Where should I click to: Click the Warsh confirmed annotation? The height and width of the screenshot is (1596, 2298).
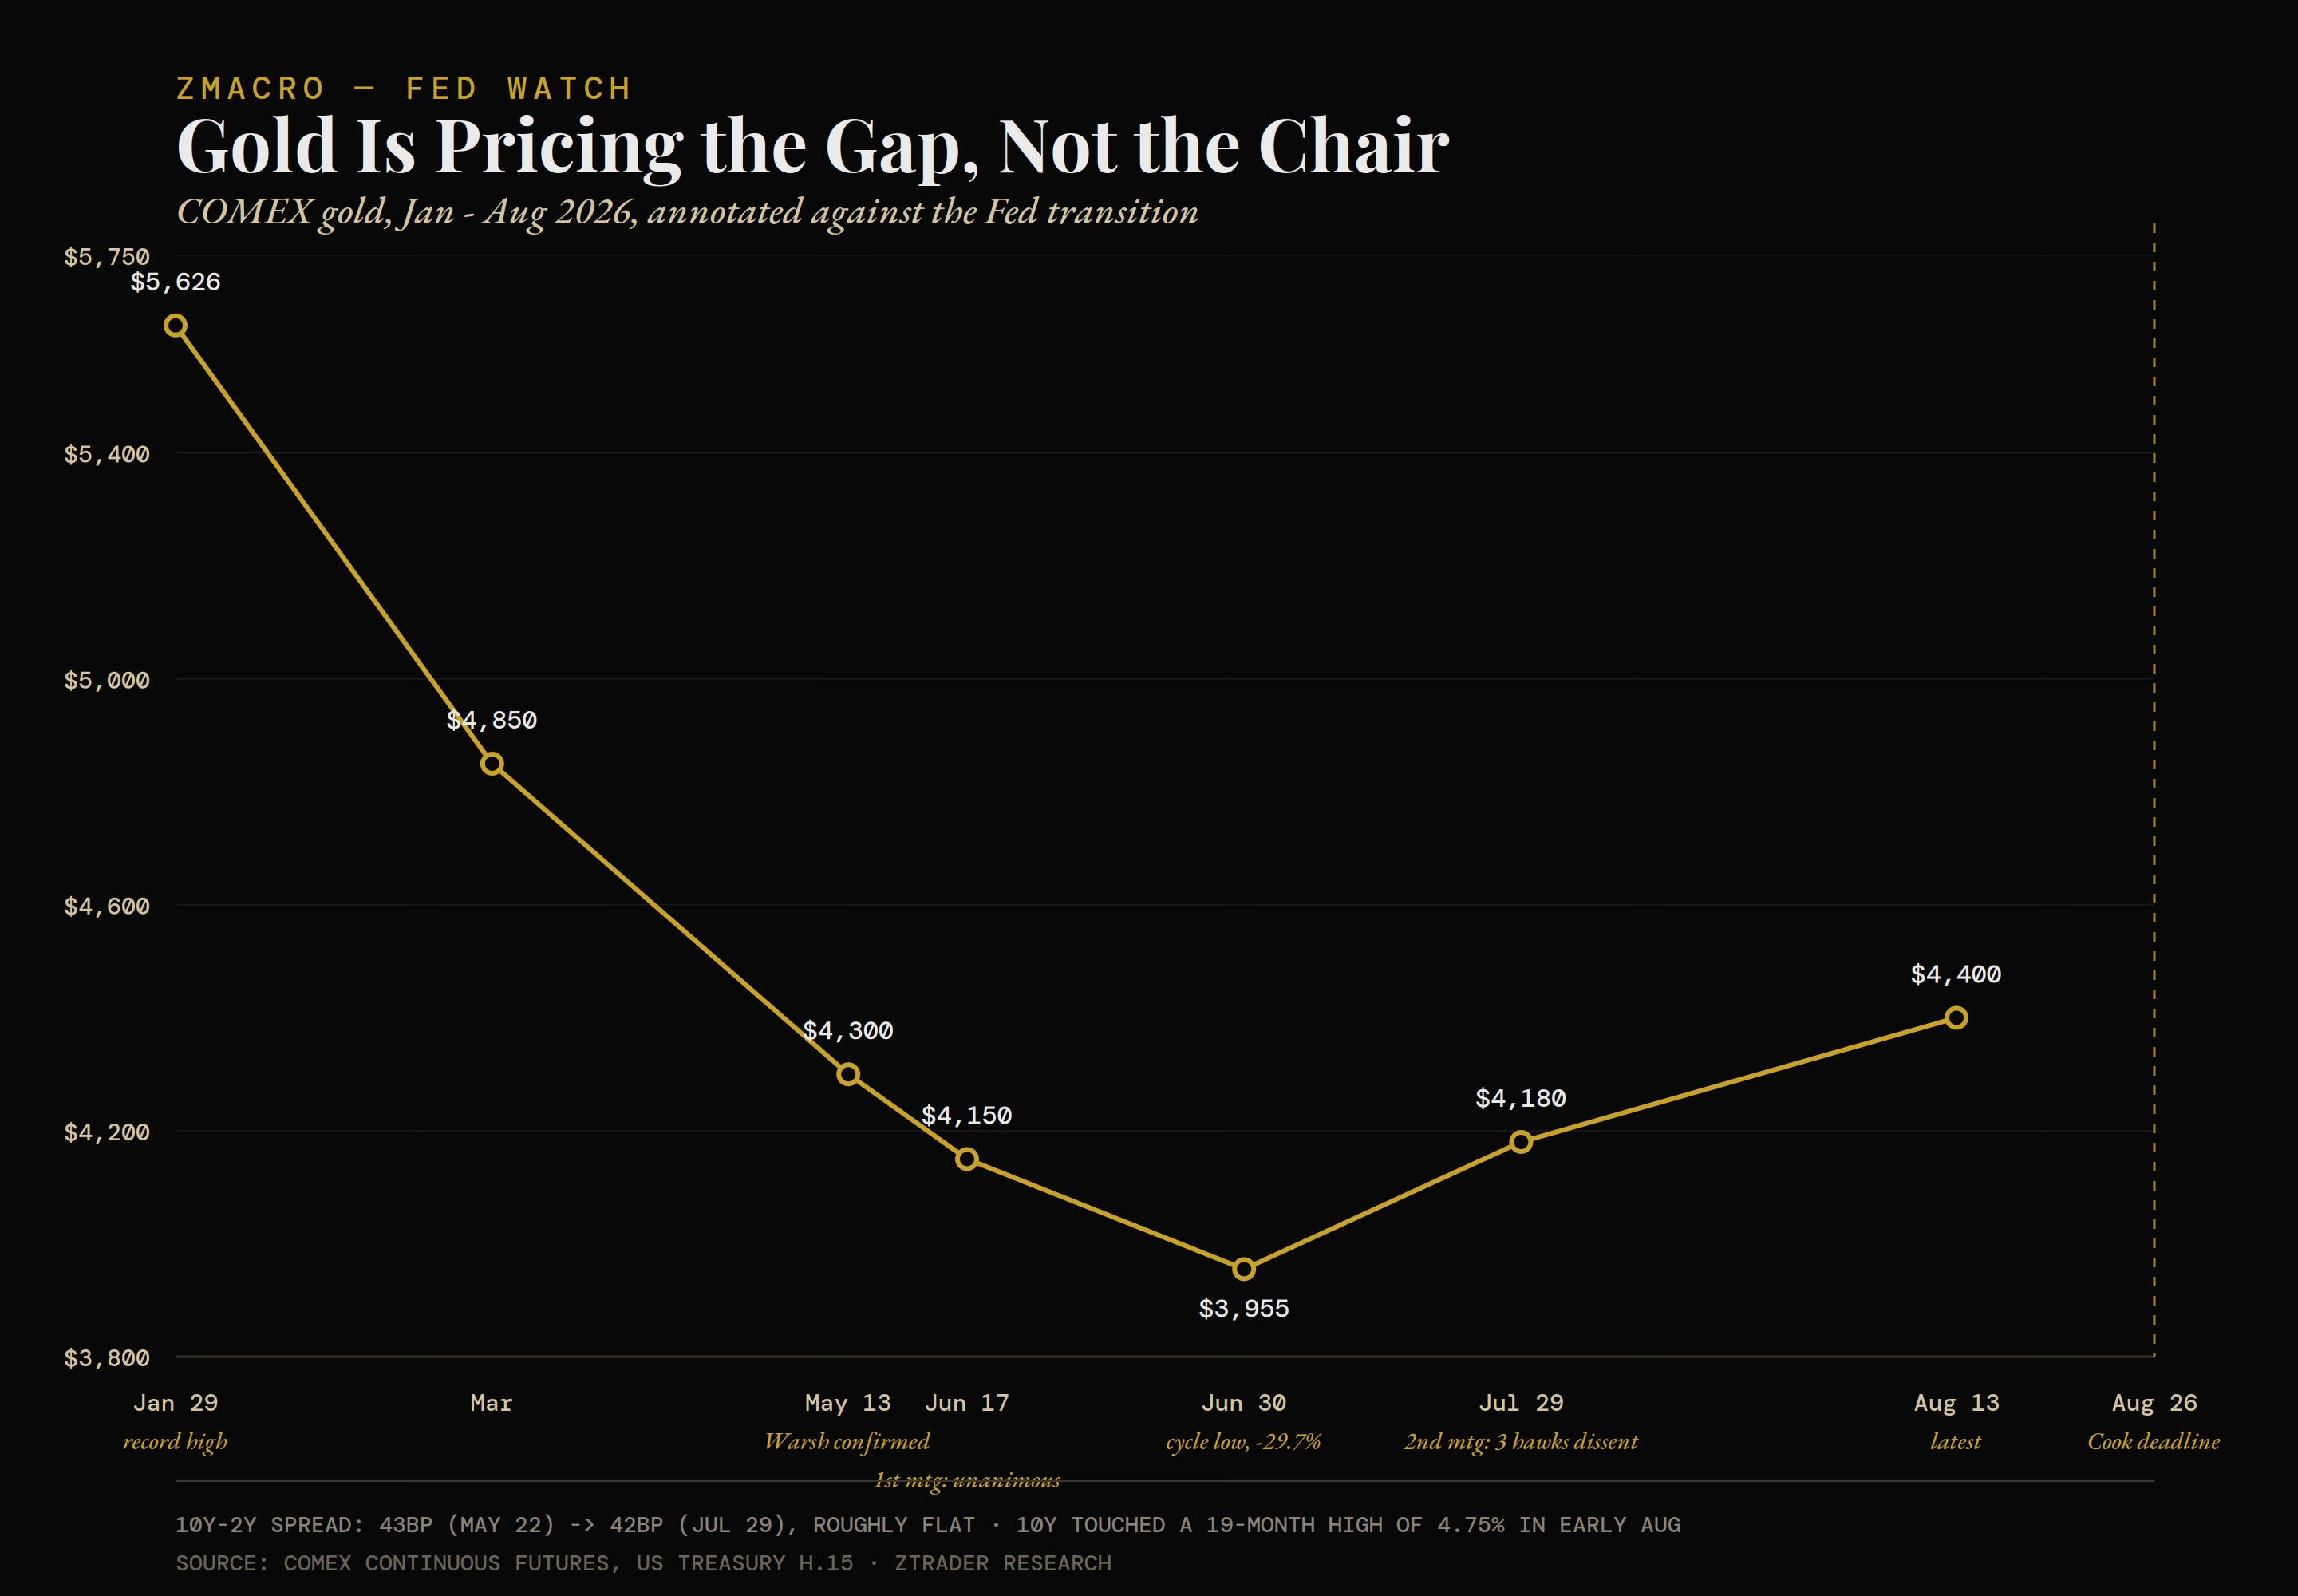[847, 1441]
